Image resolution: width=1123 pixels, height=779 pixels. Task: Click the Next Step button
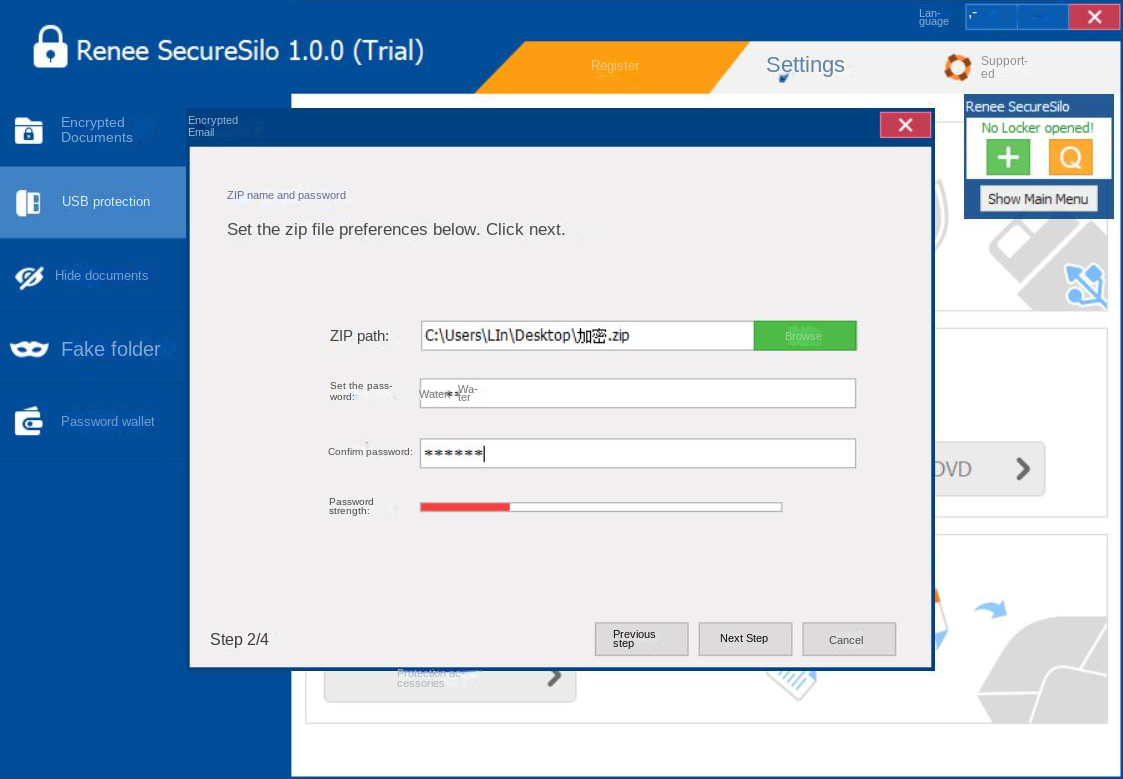click(744, 639)
